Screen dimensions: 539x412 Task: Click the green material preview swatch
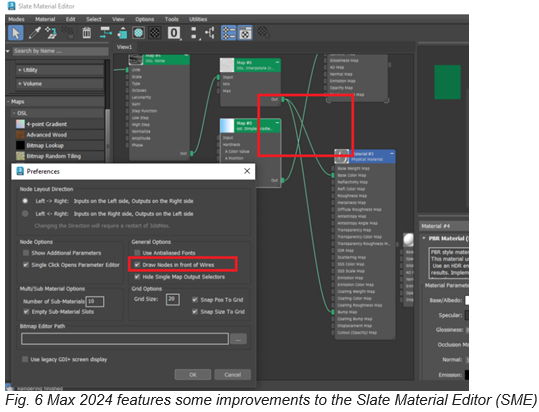447,82
